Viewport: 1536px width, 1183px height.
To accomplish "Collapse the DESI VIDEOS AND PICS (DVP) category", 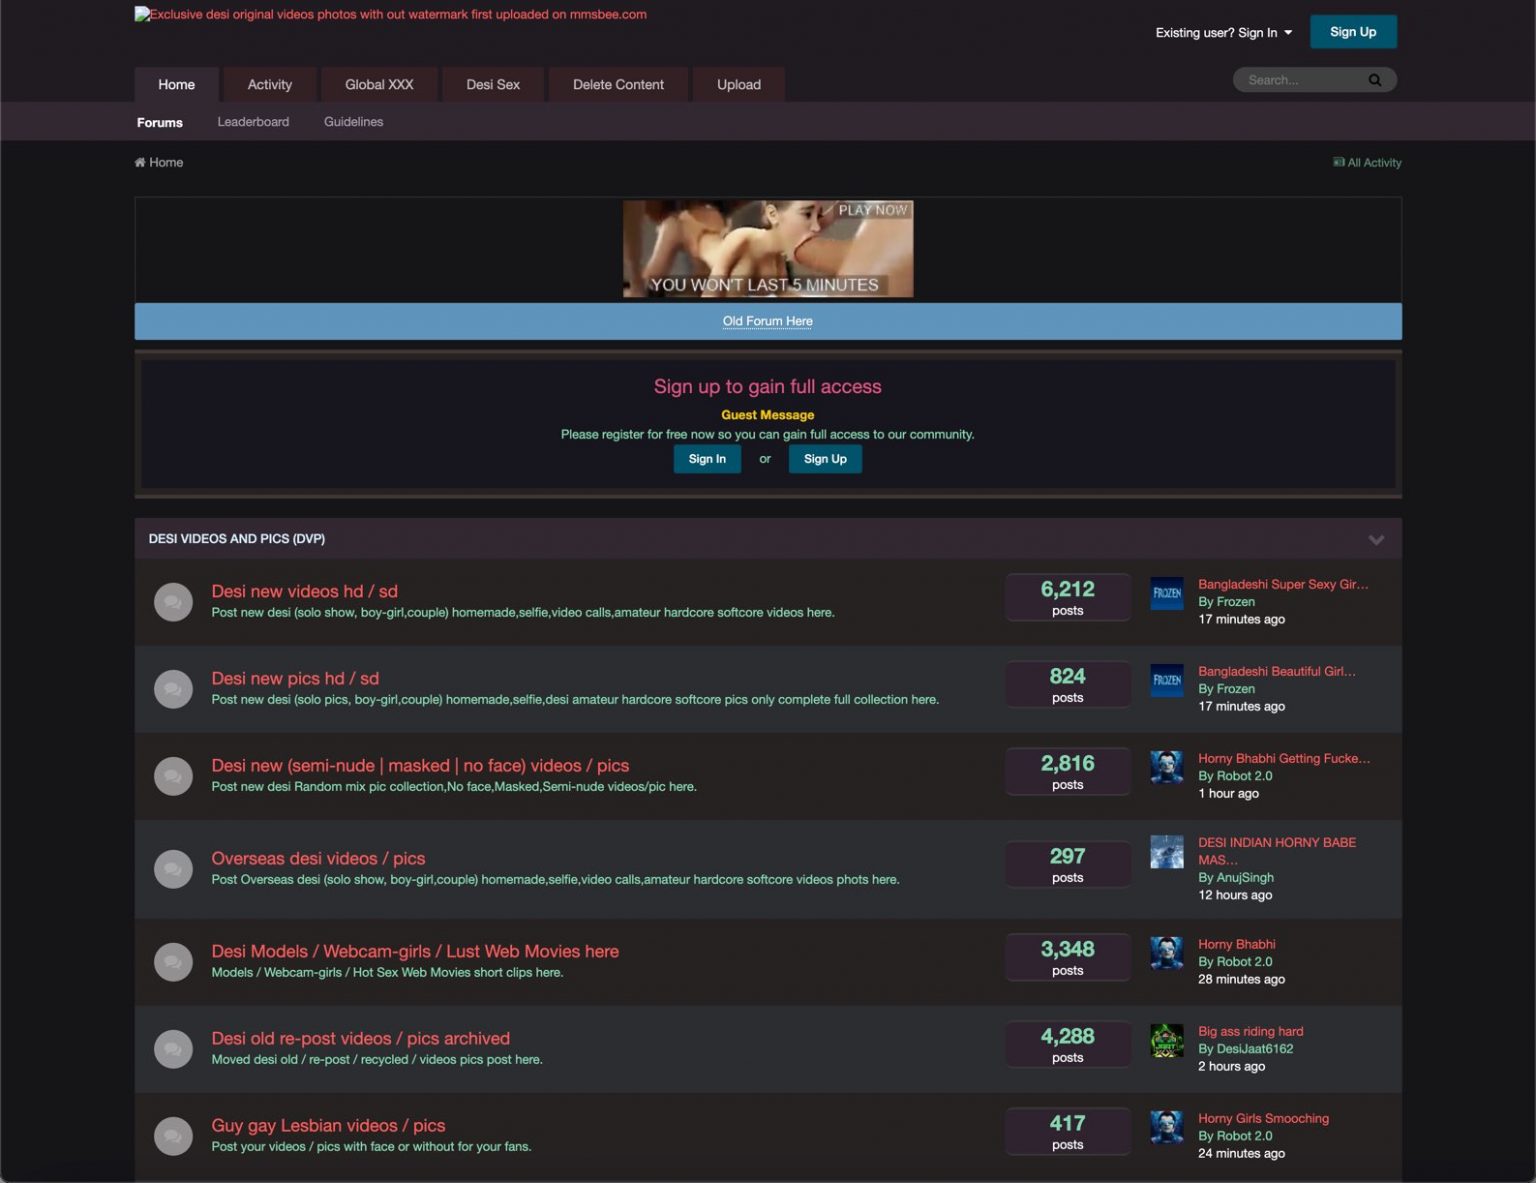I will 1376,540.
